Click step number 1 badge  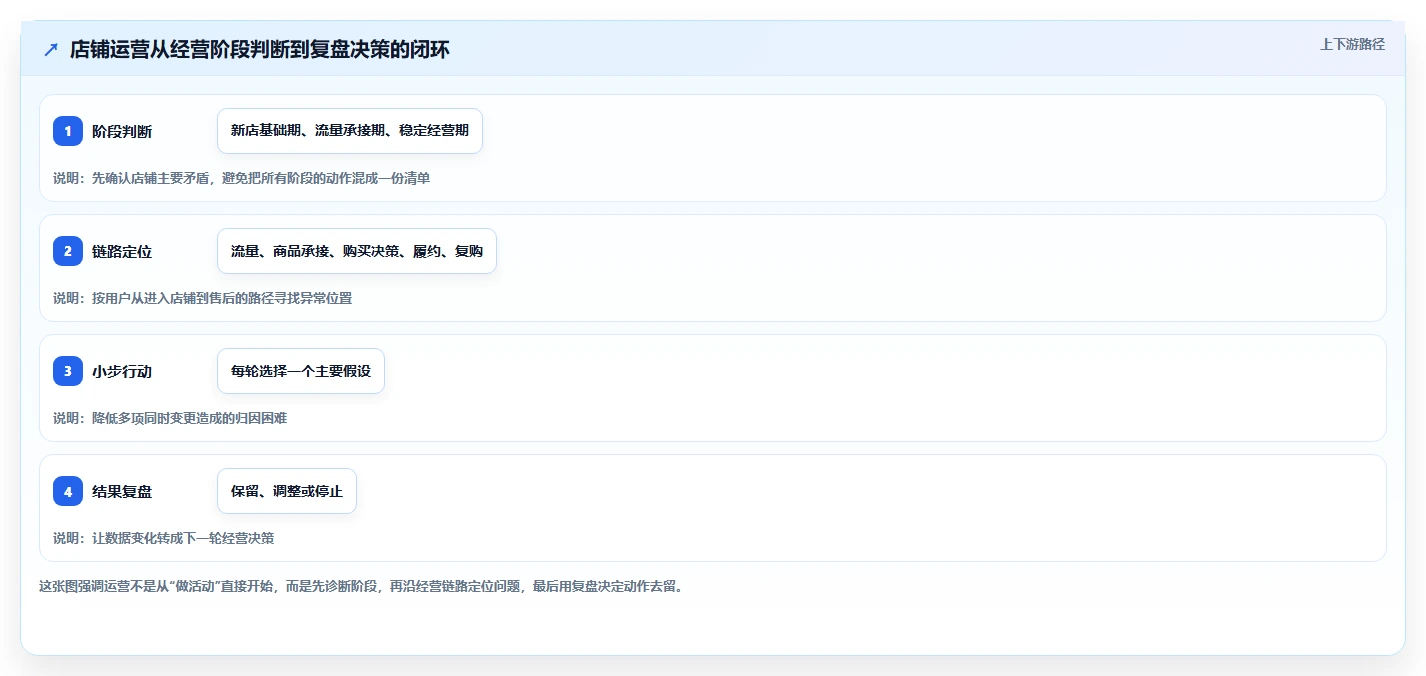tap(68, 131)
